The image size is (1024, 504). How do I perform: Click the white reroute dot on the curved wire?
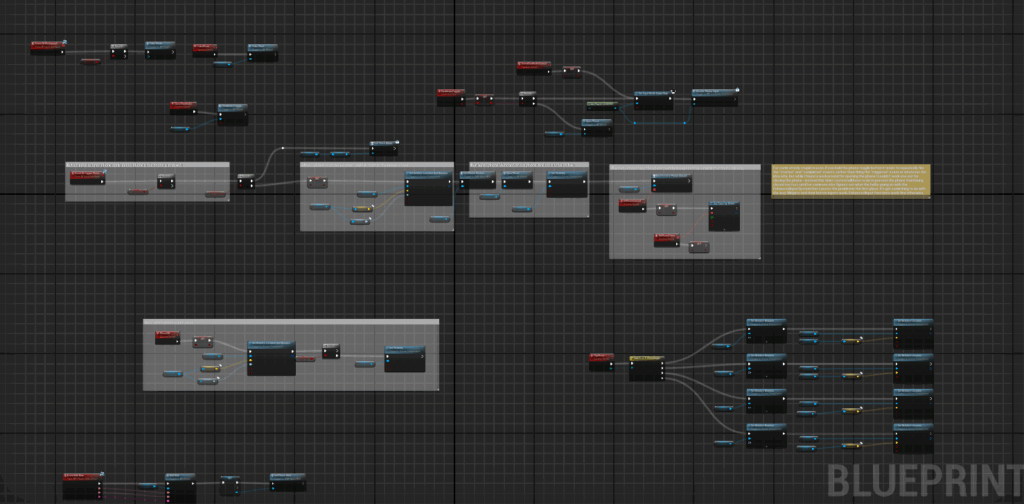(283, 148)
